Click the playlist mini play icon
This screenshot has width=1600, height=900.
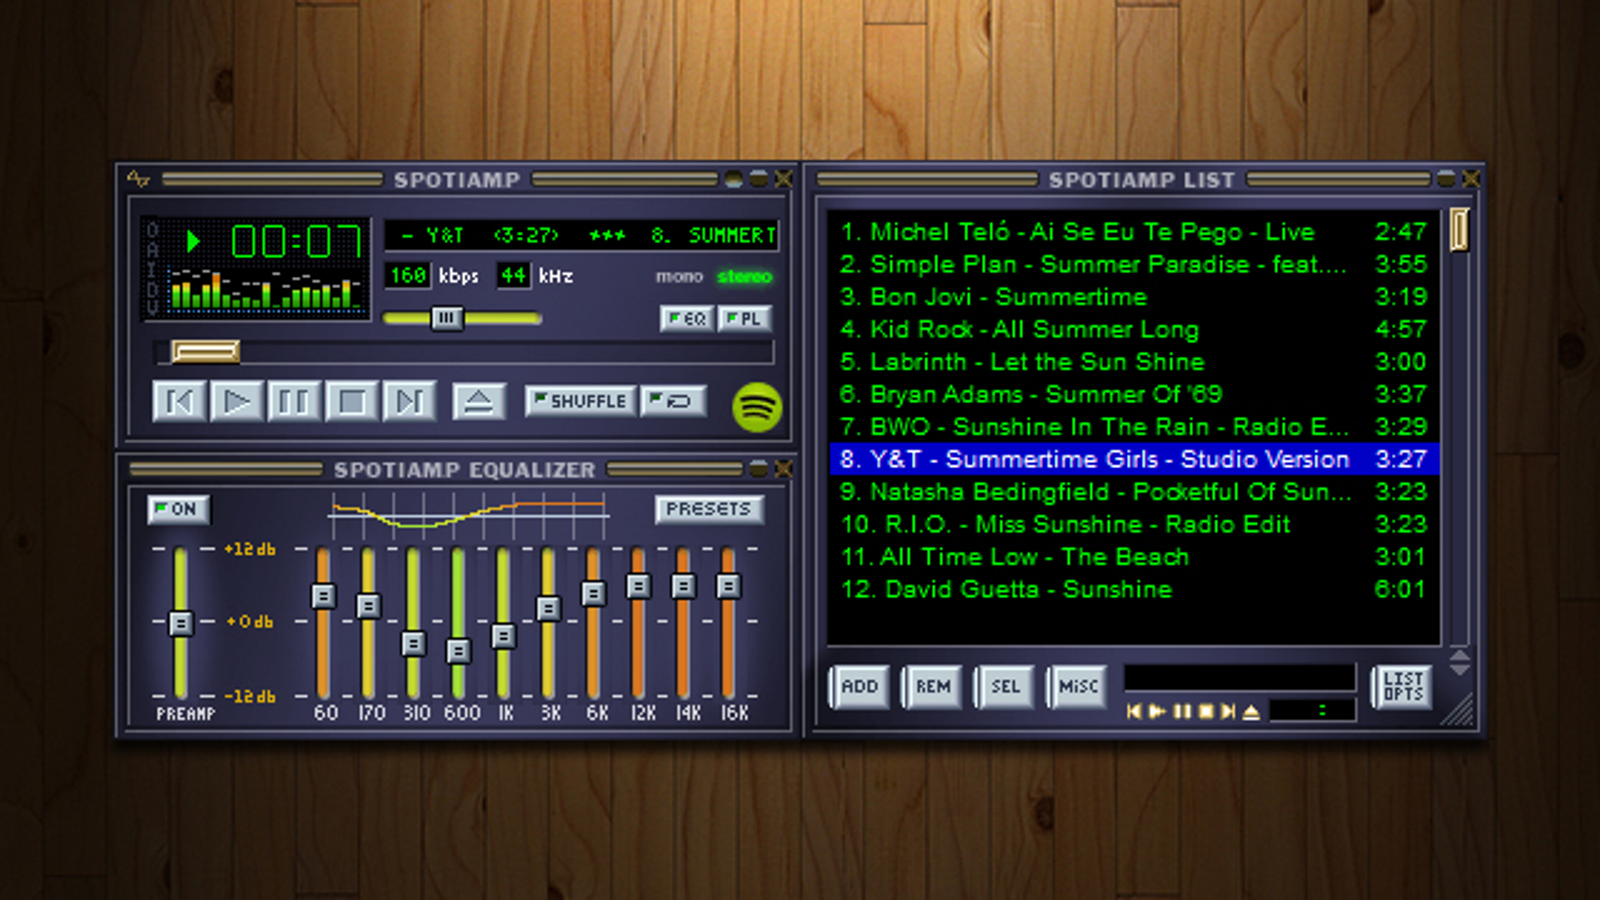click(1157, 711)
